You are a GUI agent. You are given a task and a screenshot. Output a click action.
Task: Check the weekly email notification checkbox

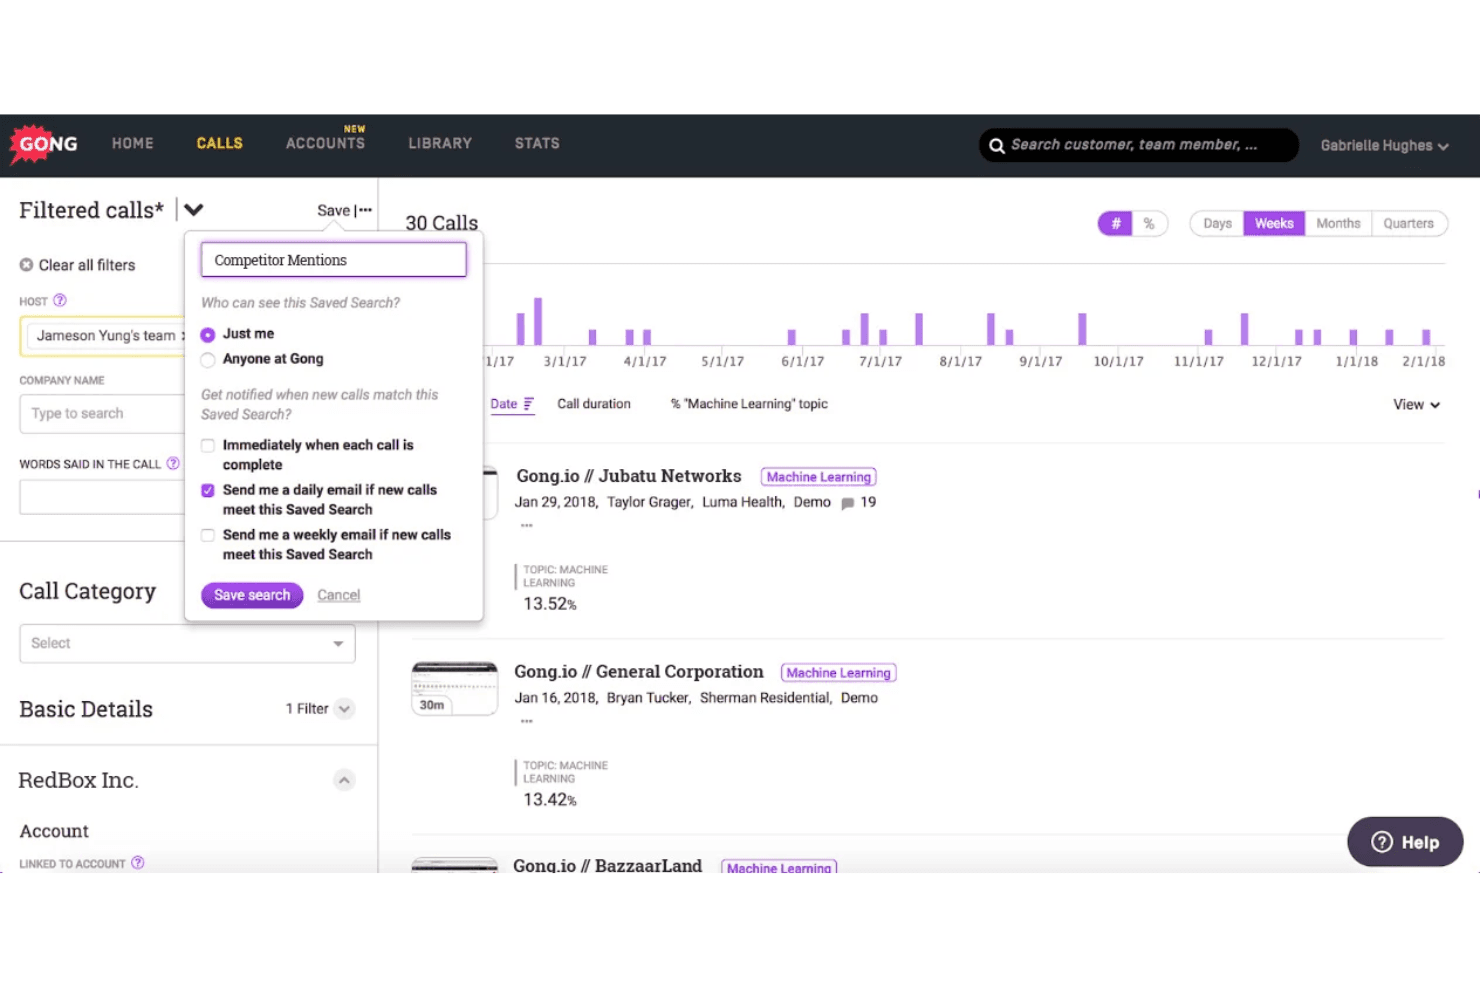click(208, 535)
